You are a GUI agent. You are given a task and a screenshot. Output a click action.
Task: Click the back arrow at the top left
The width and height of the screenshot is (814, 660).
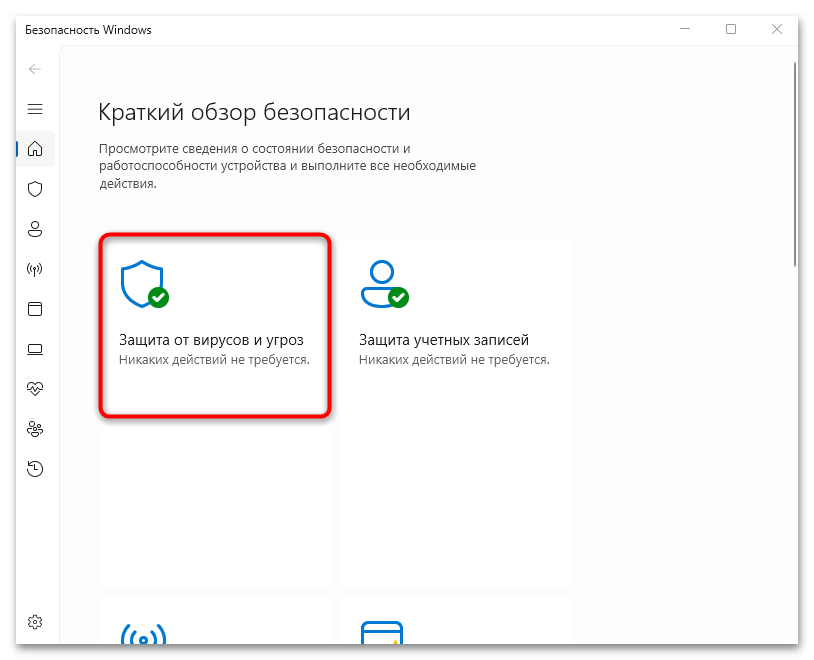[x=34, y=69]
